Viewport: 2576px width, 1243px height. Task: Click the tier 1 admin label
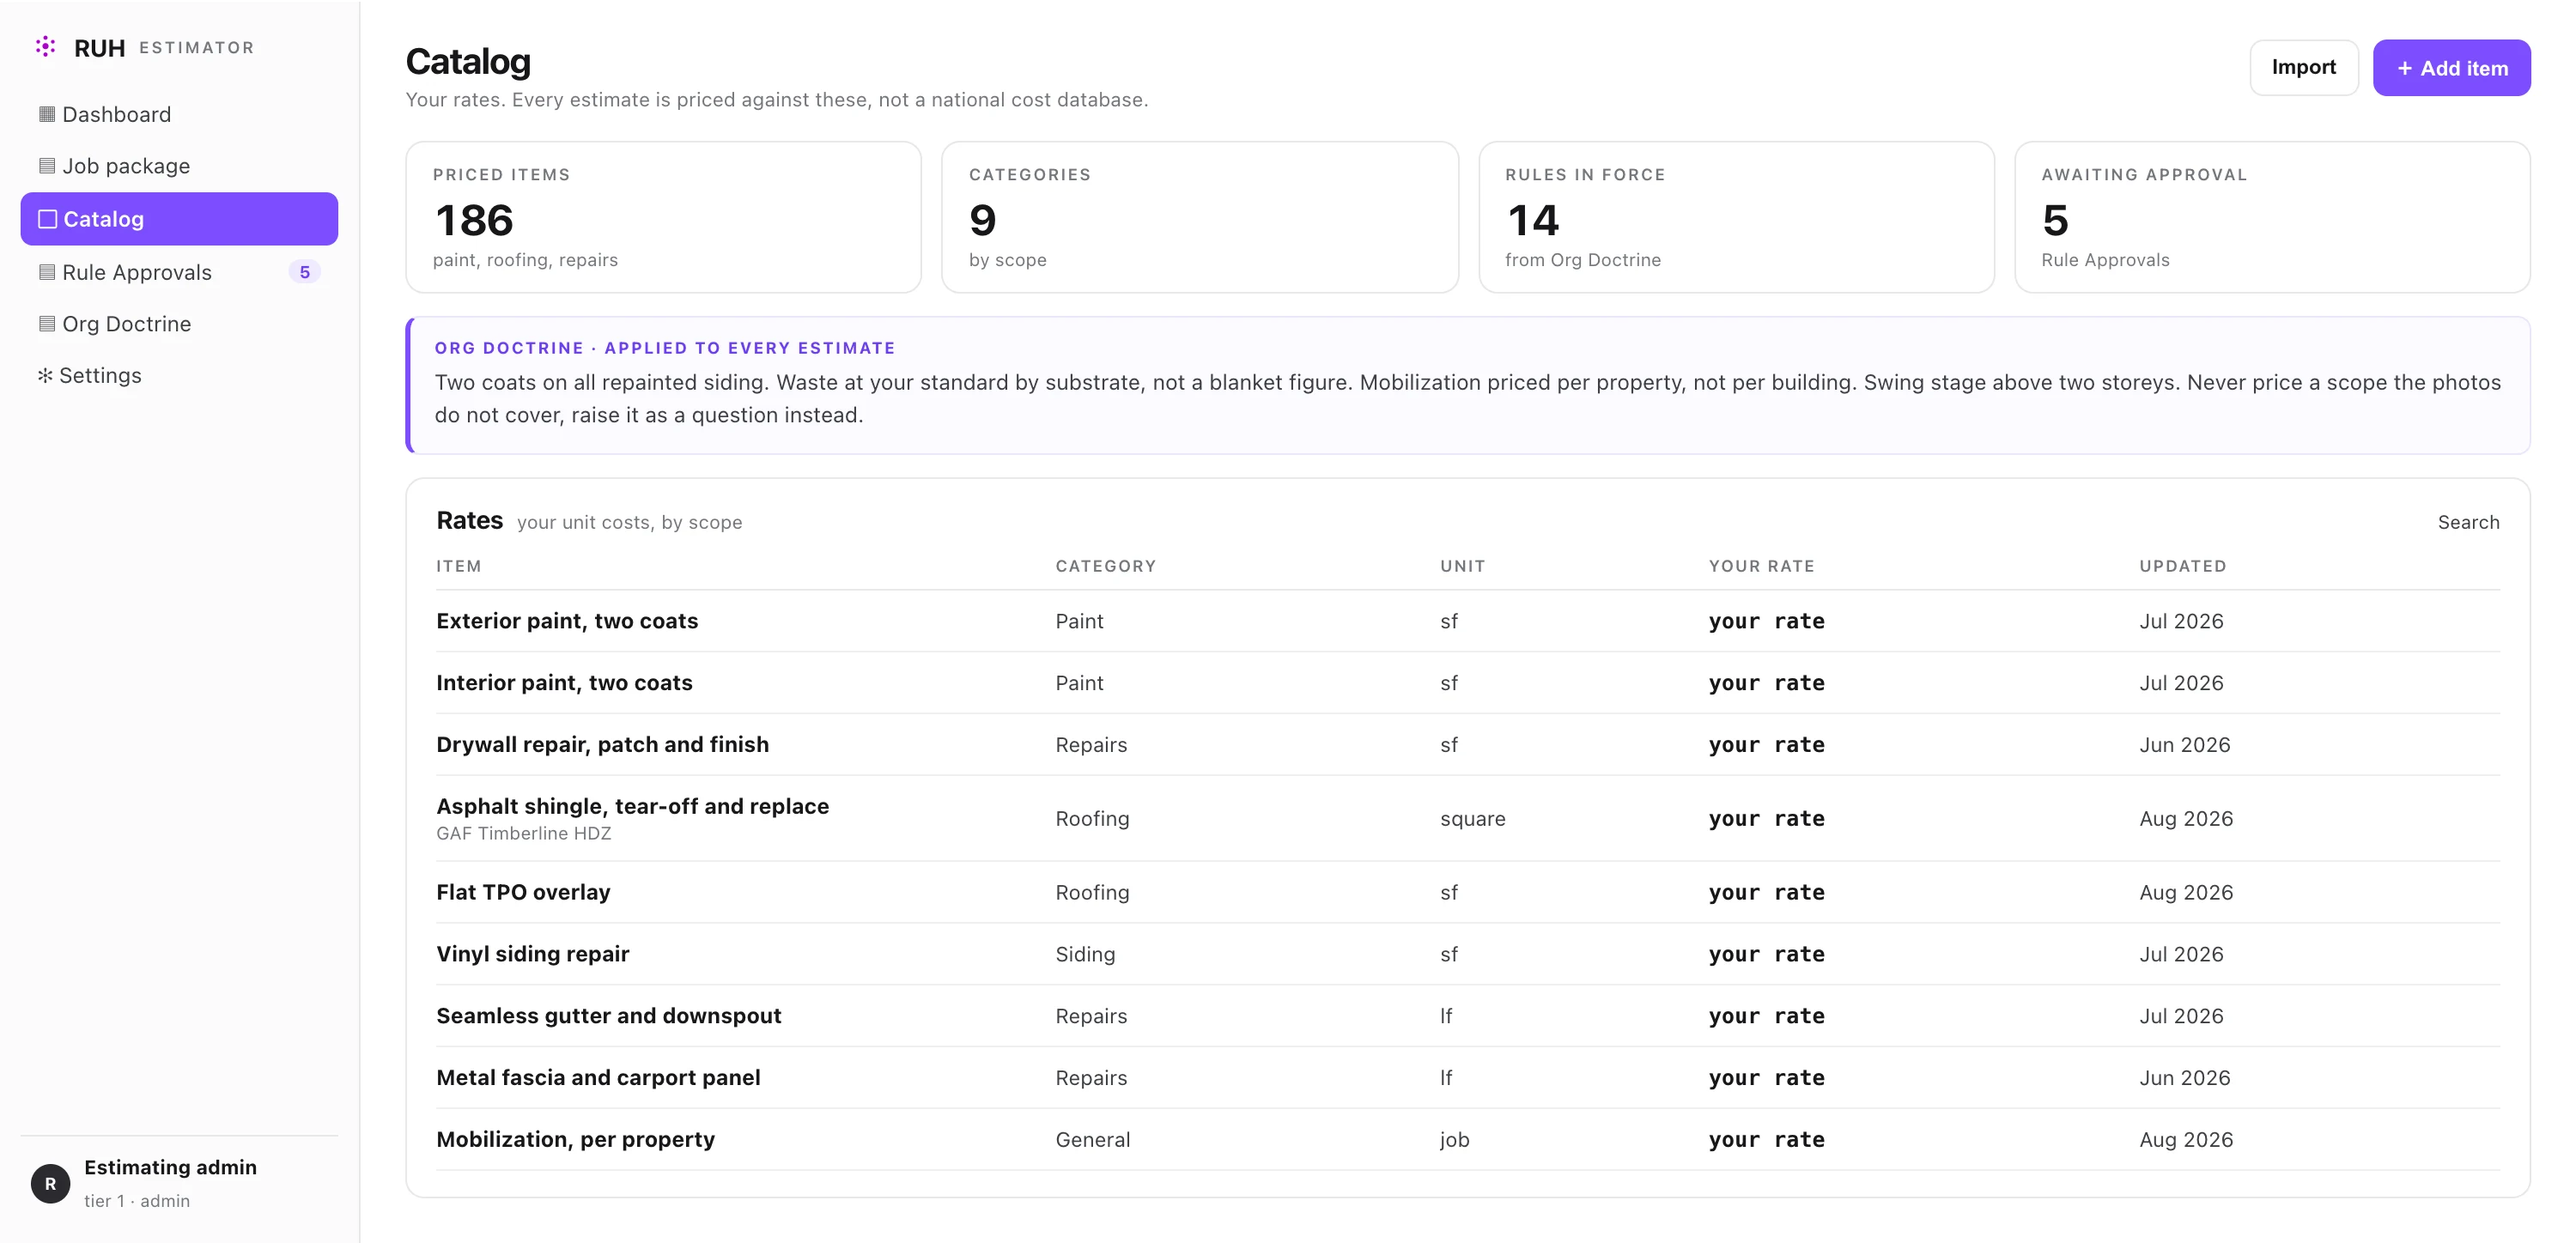click(x=137, y=1201)
